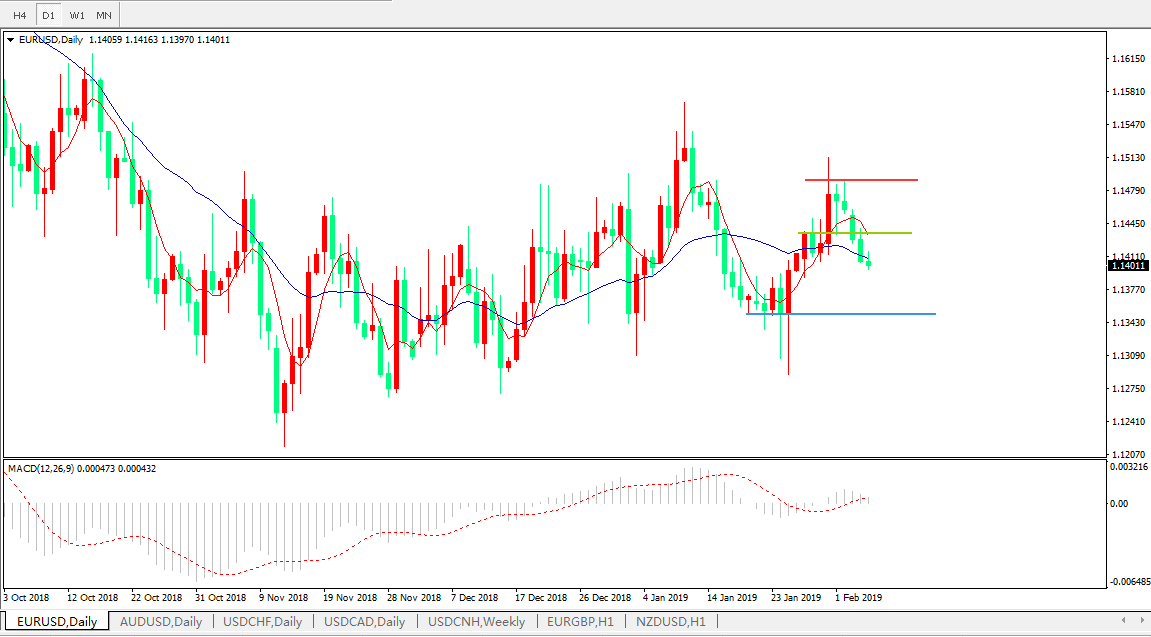Select the EURGBP,H1 chart tab
Image resolution: width=1151 pixels, height=637 pixels.
pos(580,622)
